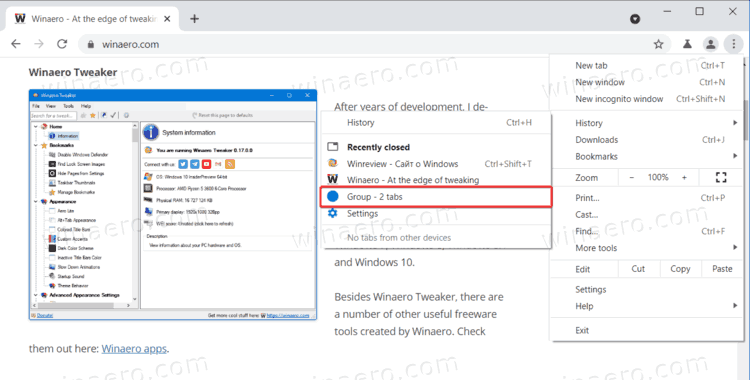Click the tab search dropdown circle icon
Image resolution: width=750 pixels, height=380 pixels.
(635, 19)
